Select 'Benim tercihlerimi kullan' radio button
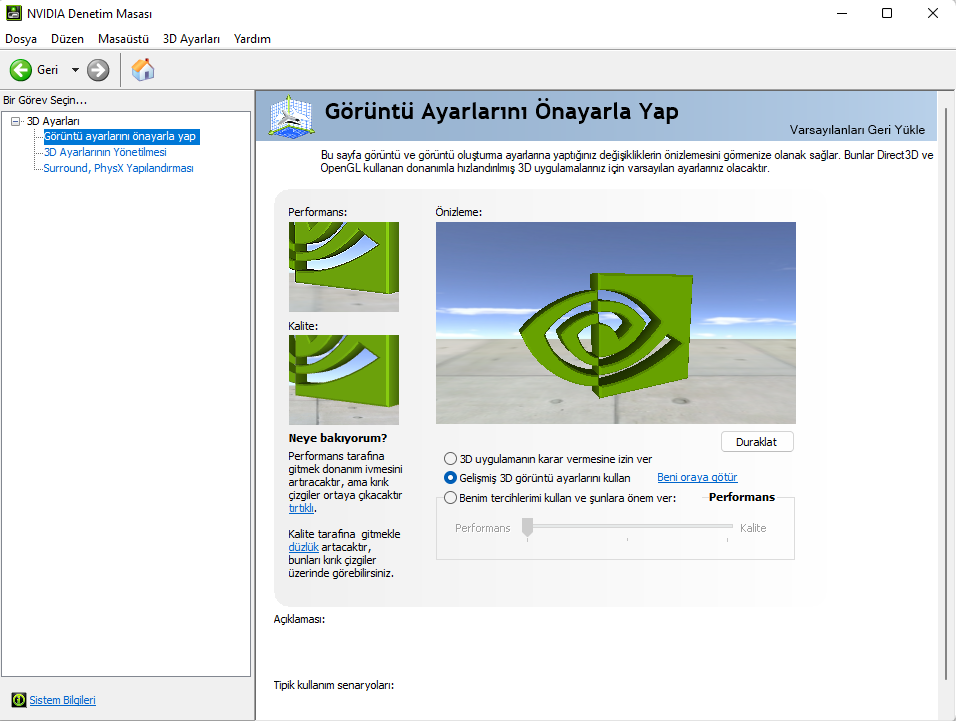The width and height of the screenshot is (956, 721). pos(450,497)
